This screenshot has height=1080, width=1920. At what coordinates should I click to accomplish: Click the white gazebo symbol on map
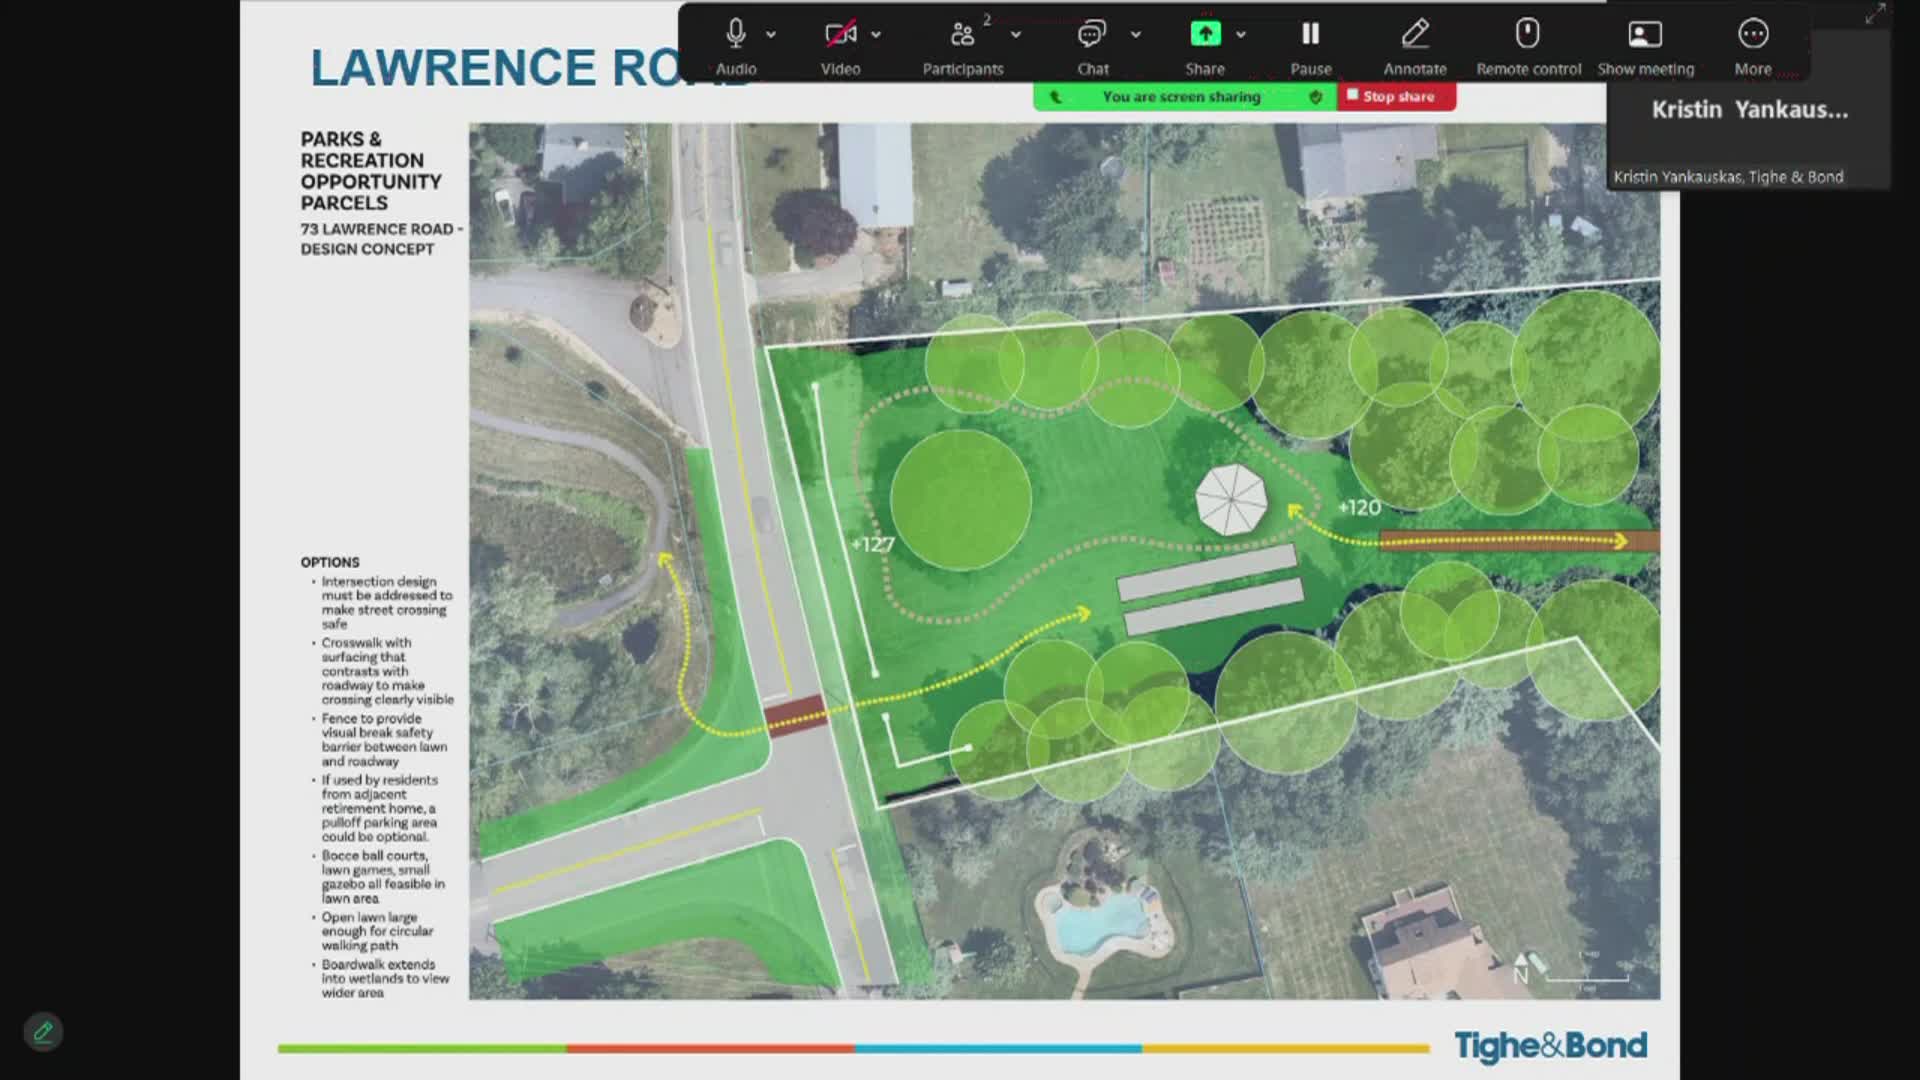[1231, 499]
